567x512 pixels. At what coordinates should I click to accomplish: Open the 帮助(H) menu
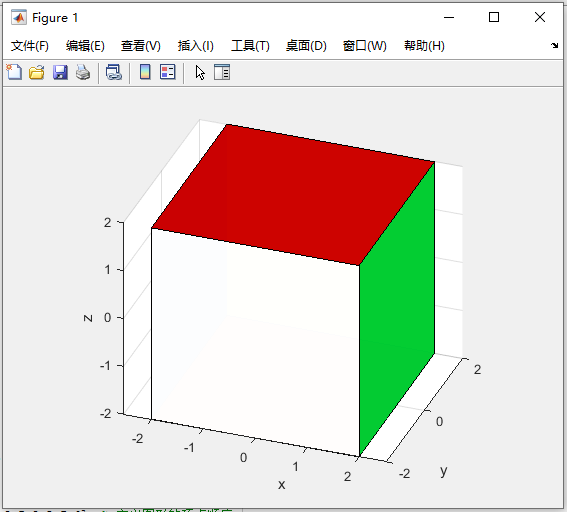pyautogui.click(x=424, y=46)
